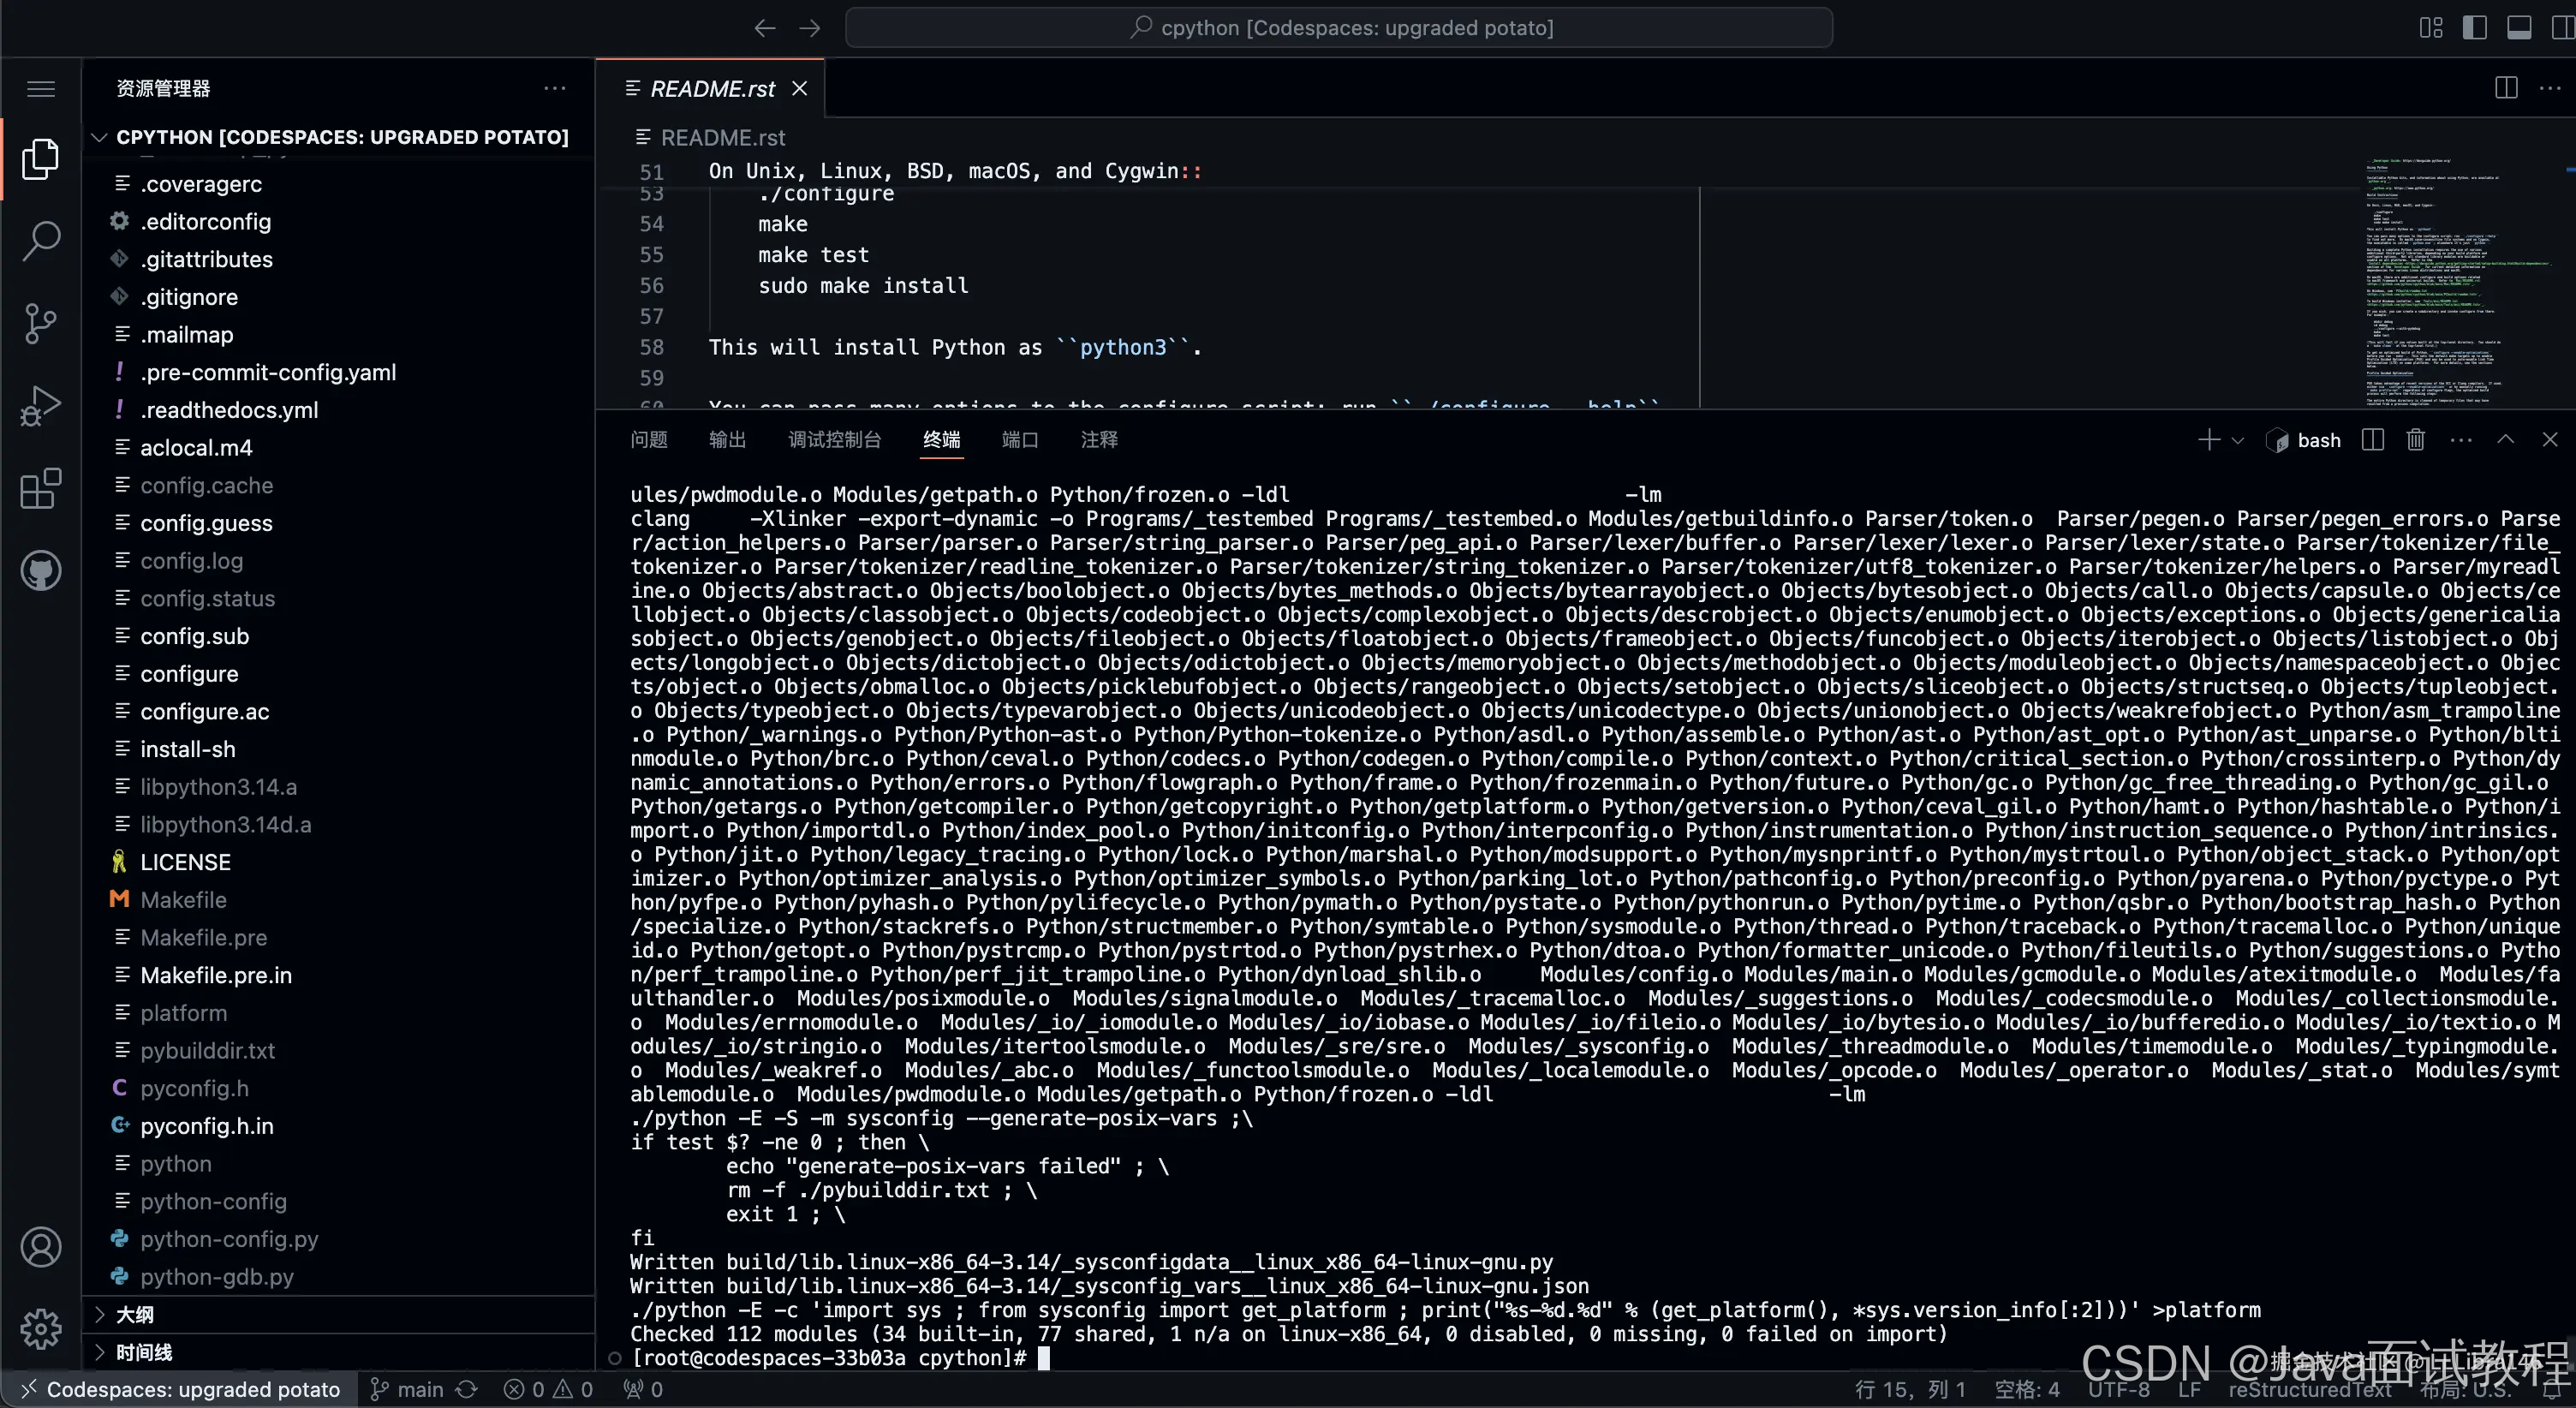2576x1408 pixels.
Task: Click the editor minimap preview
Action: (x=2460, y=280)
